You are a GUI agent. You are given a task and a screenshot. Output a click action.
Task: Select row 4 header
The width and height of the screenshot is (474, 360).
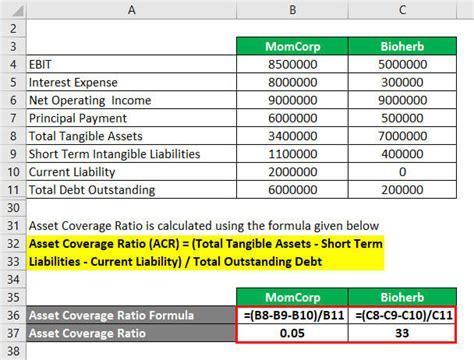coord(13,64)
